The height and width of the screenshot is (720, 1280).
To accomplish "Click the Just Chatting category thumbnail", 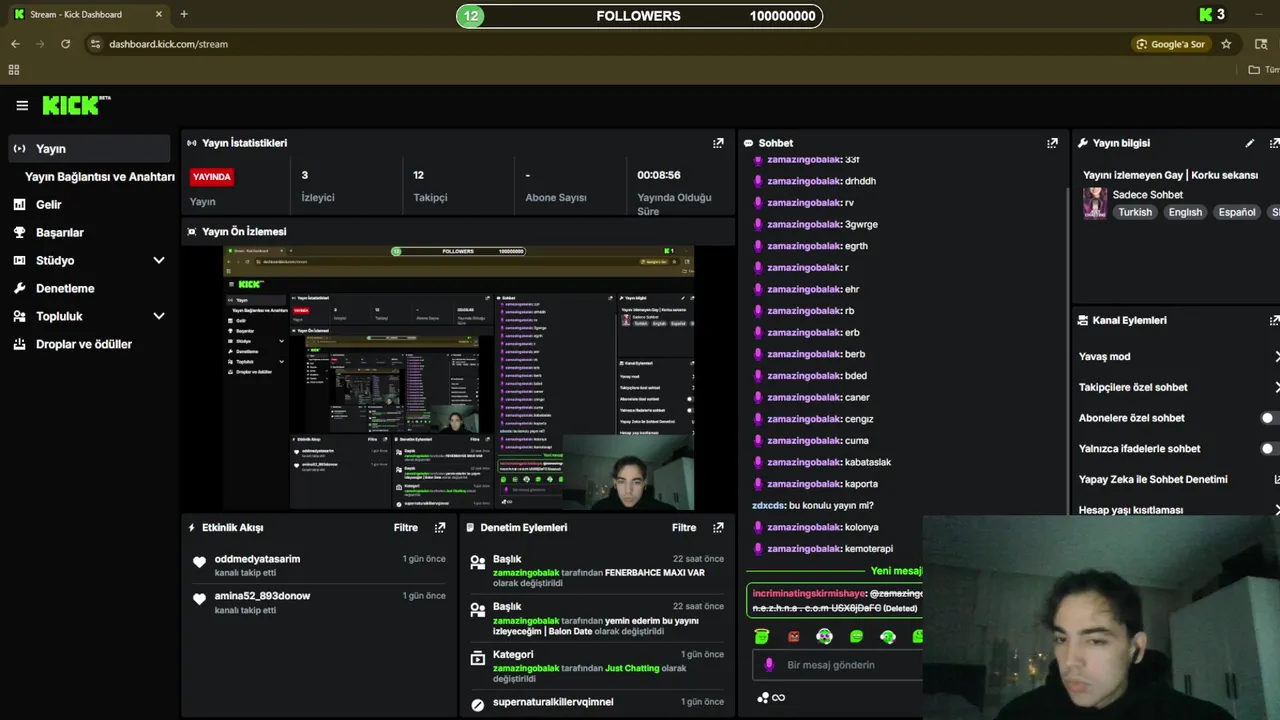I will click(x=1095, y=203).
